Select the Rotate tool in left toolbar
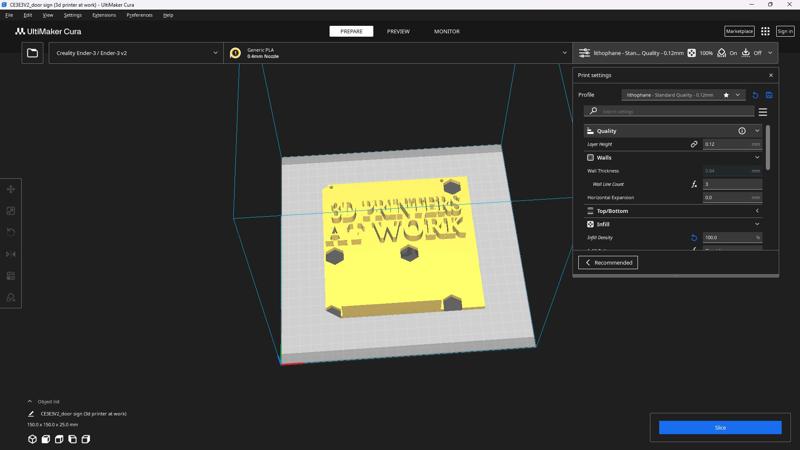The image size is (800, 450). pos(11,232)
